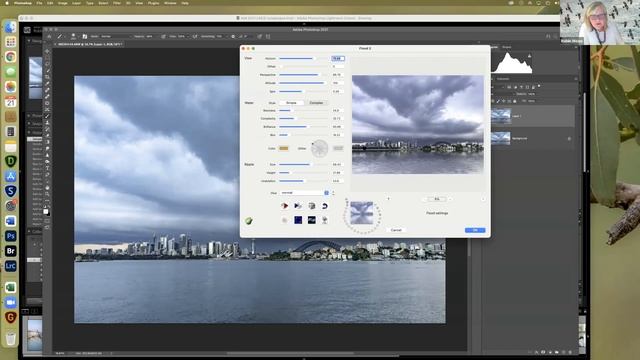Choose Simple water style
Viewport: 640px width, 360px height.
[x=291, y=103]
